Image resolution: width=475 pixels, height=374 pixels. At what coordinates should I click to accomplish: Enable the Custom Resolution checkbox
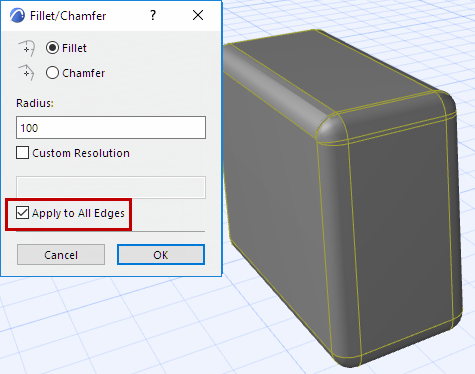click(22, 153)
